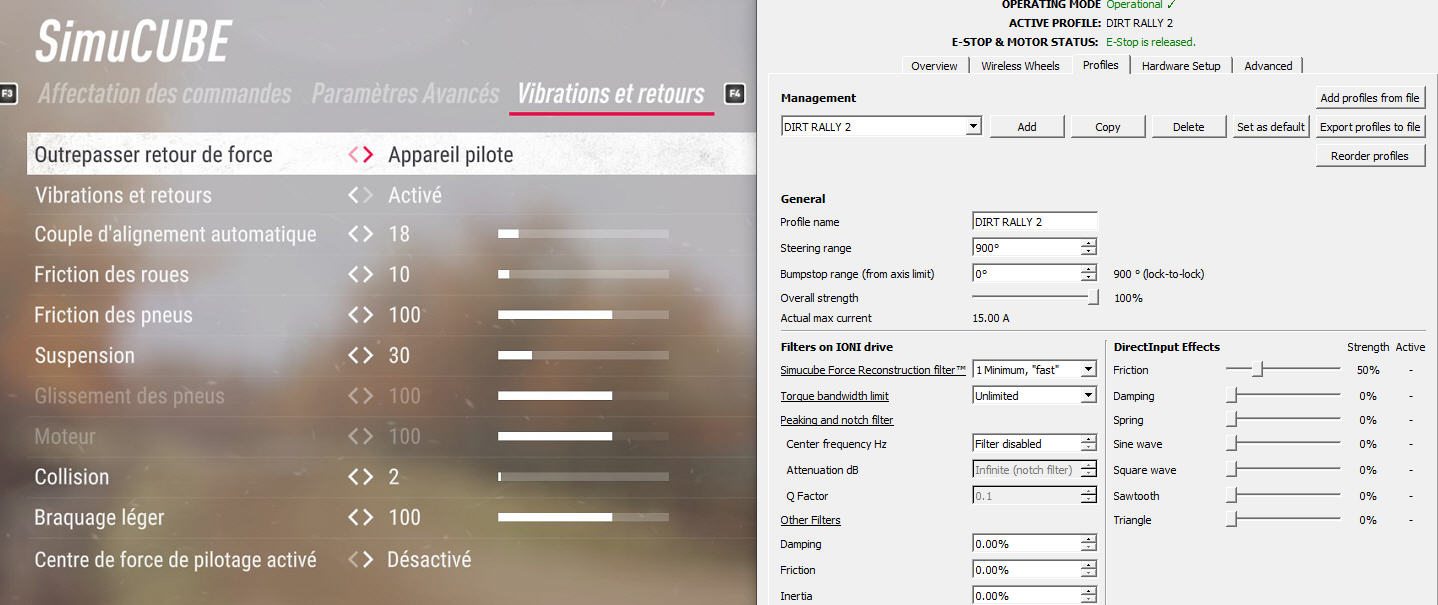Viewport: 1438px width, 605px height.
Task: Toggle the Outrepasser retour de force arrows
Action: [361, 155]
